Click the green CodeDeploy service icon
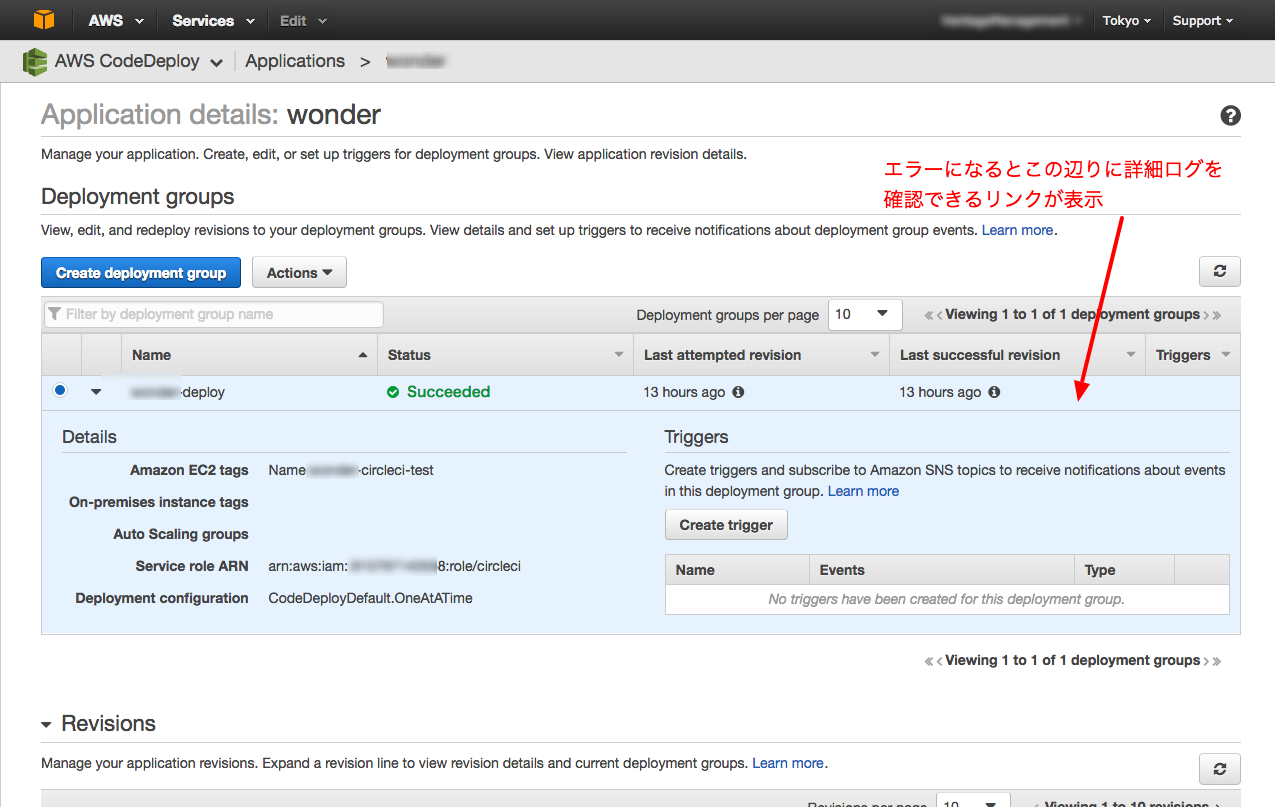Viewport: 1275px width, 807px height. tap(34, 61)
